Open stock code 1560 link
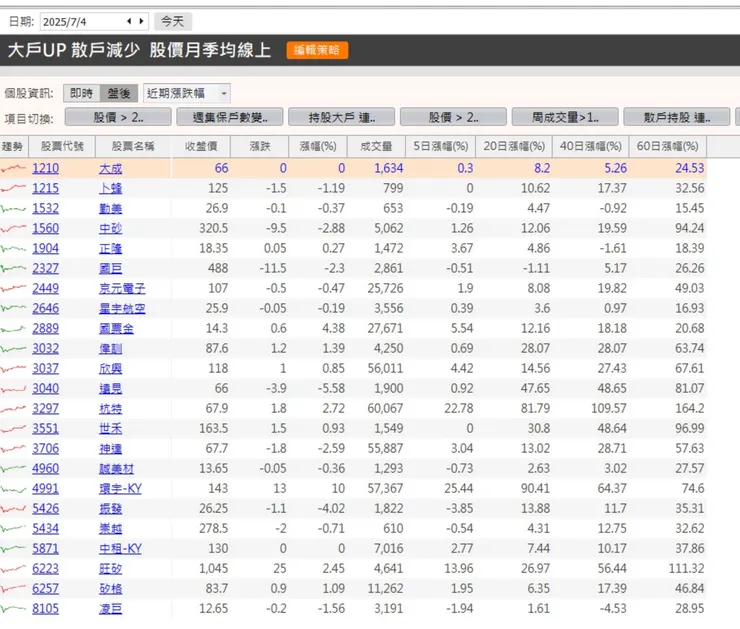This screenshot has width=740, height=629. pos(45,228)
